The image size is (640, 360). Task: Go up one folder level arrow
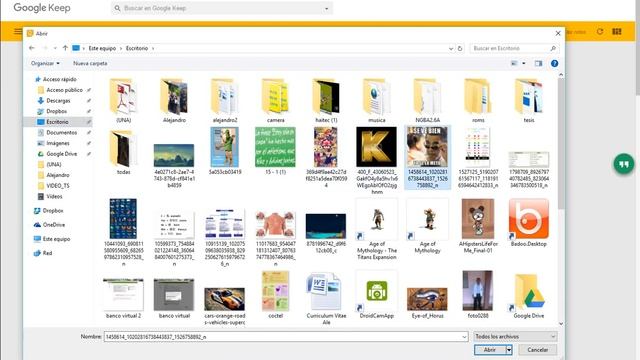(65, 48)
